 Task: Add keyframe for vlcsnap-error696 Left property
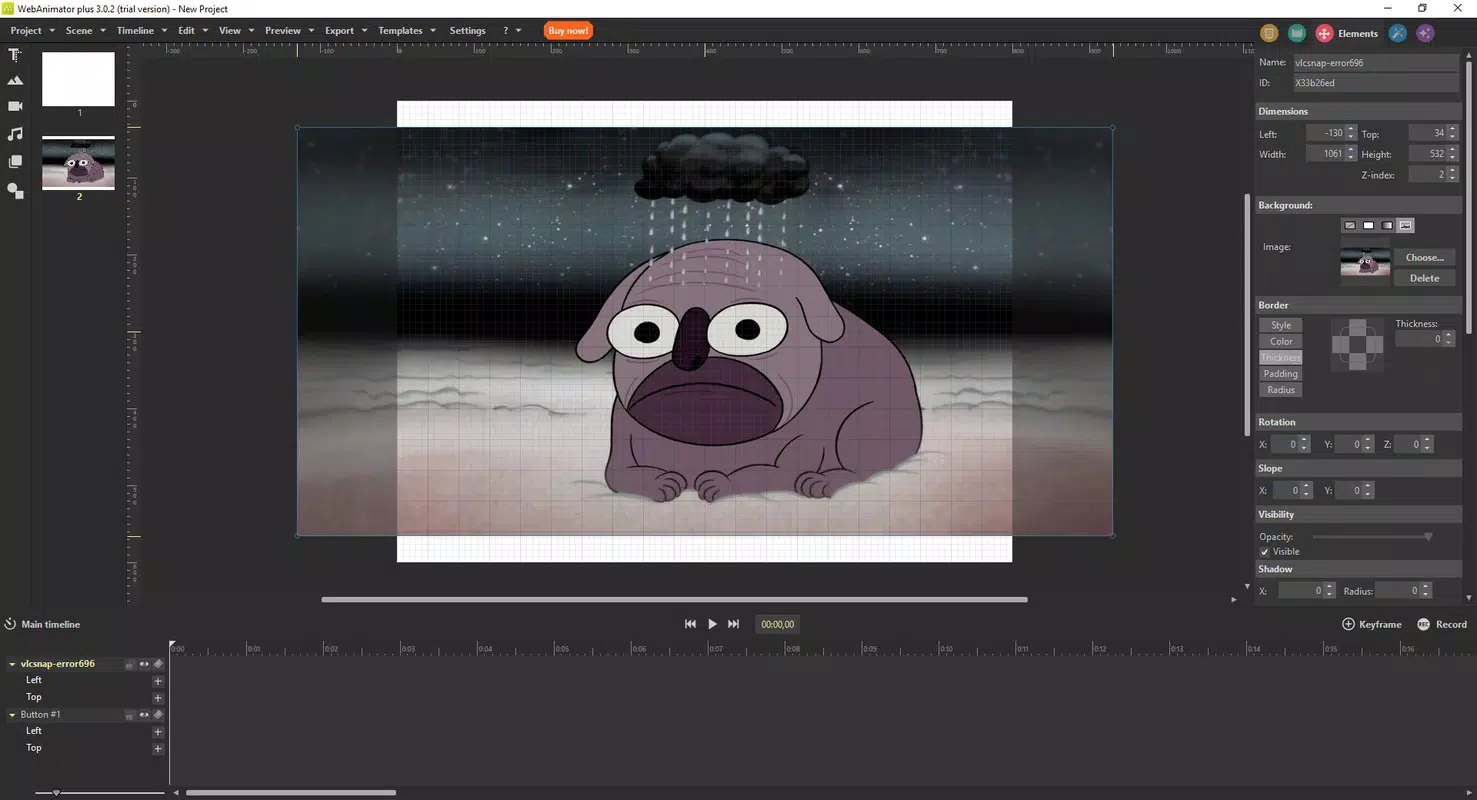158,681
